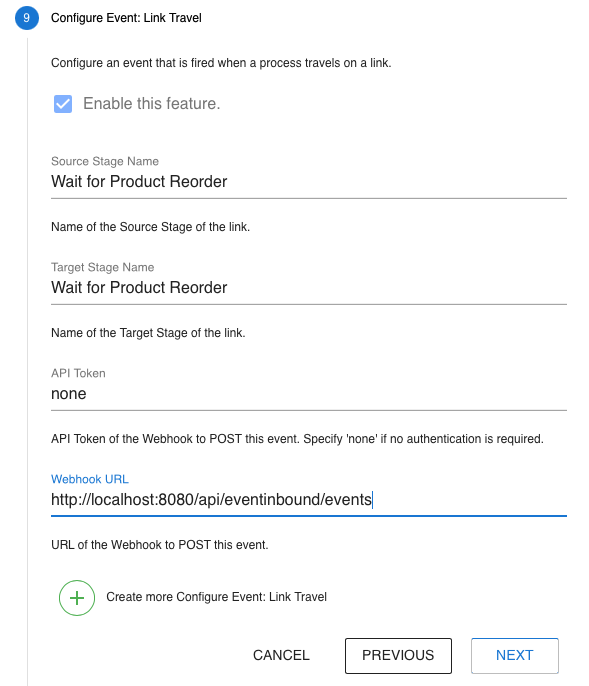Click the Enable this feature label
Screen dimensions: 589x686
click(151, 104)
